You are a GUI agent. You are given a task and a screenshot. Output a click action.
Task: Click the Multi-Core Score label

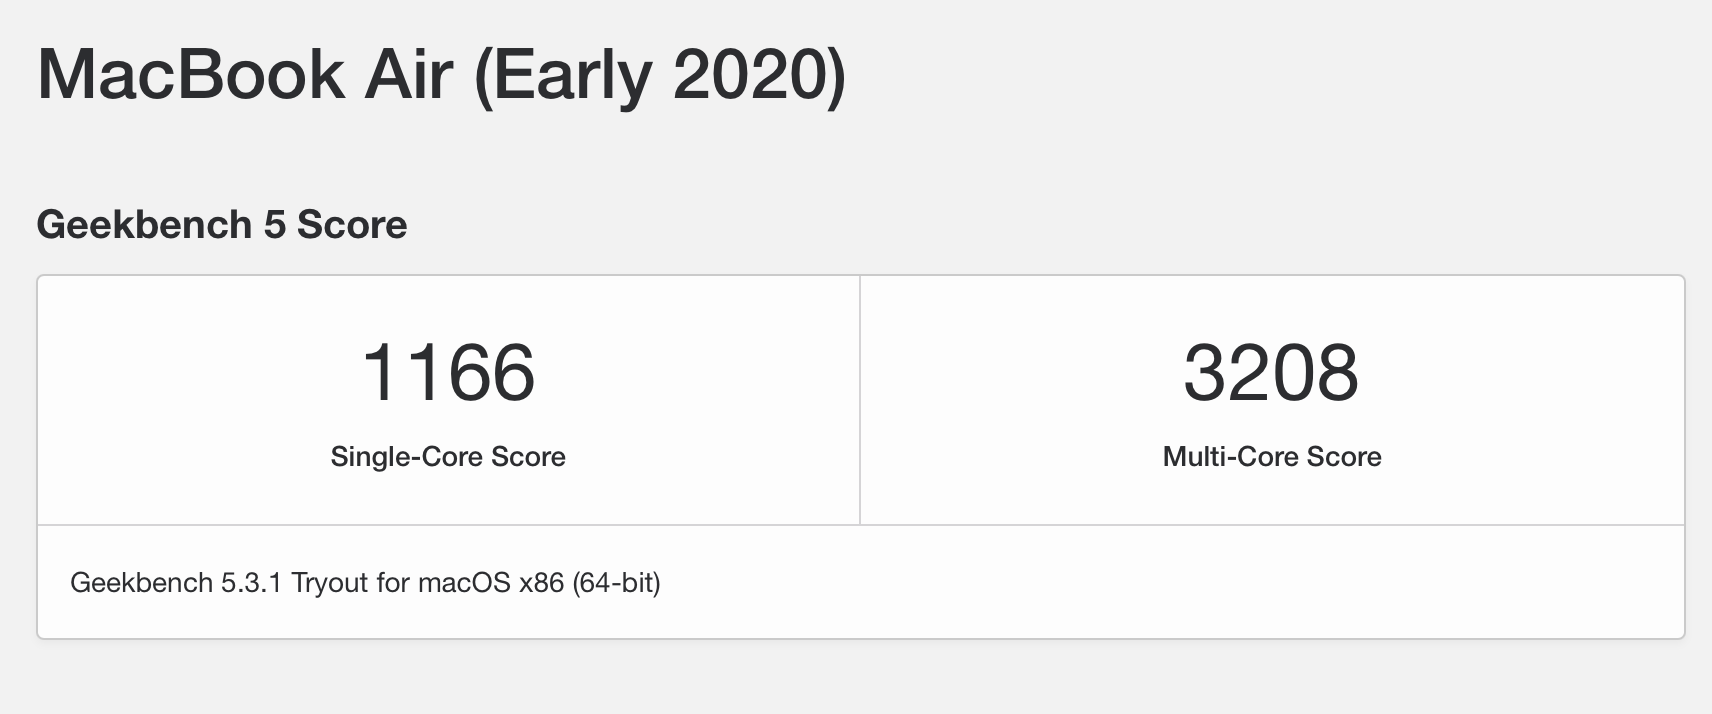[x=1272, y=457]
